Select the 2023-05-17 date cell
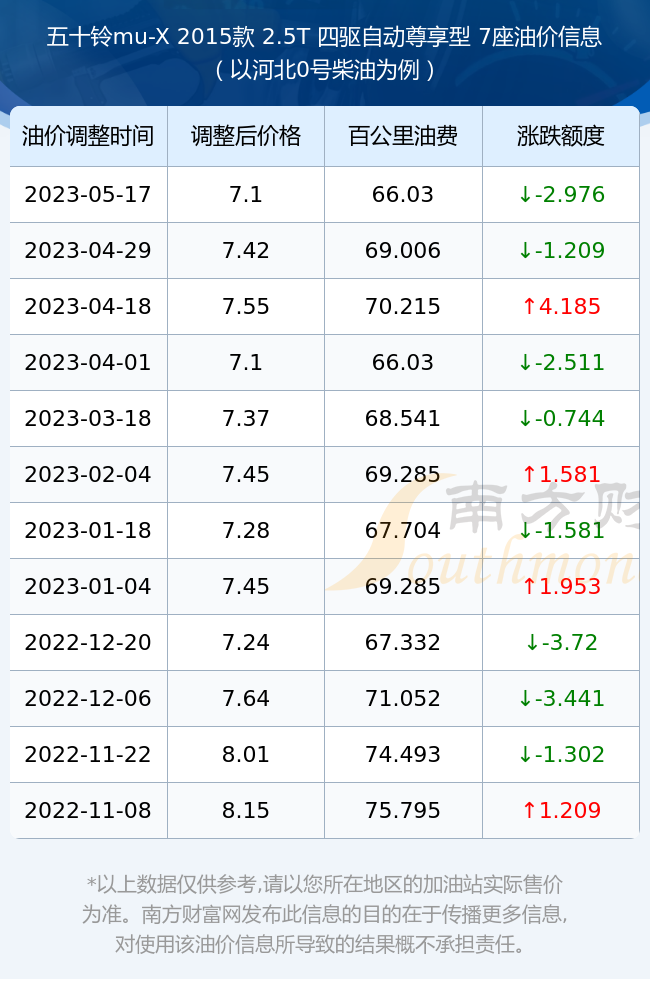650x1000 pixels. click(x=88, y=195)
